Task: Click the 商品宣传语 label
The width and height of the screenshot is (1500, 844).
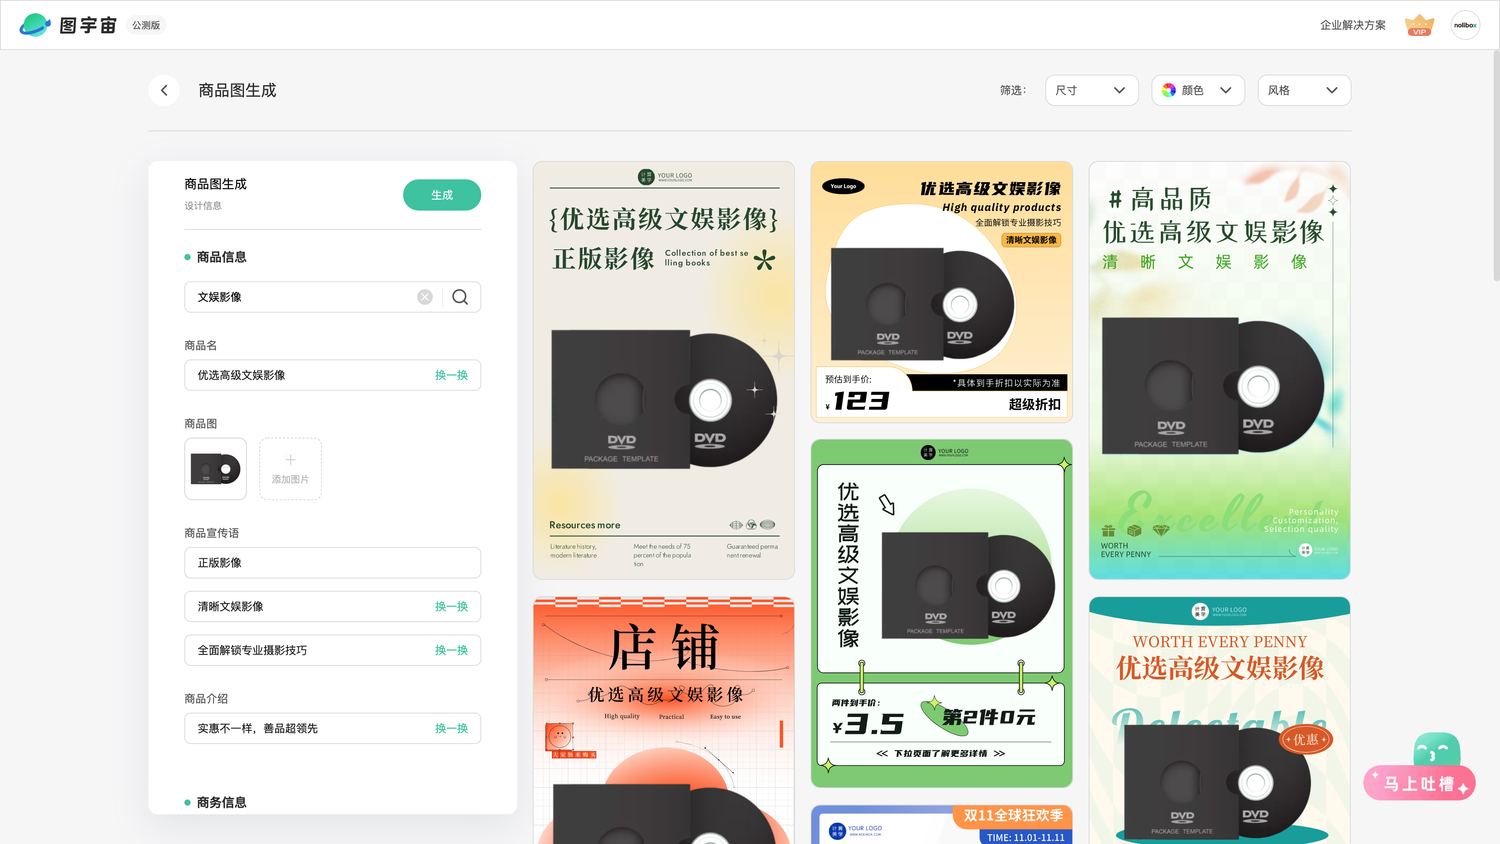Action: [x=212, y=533]
